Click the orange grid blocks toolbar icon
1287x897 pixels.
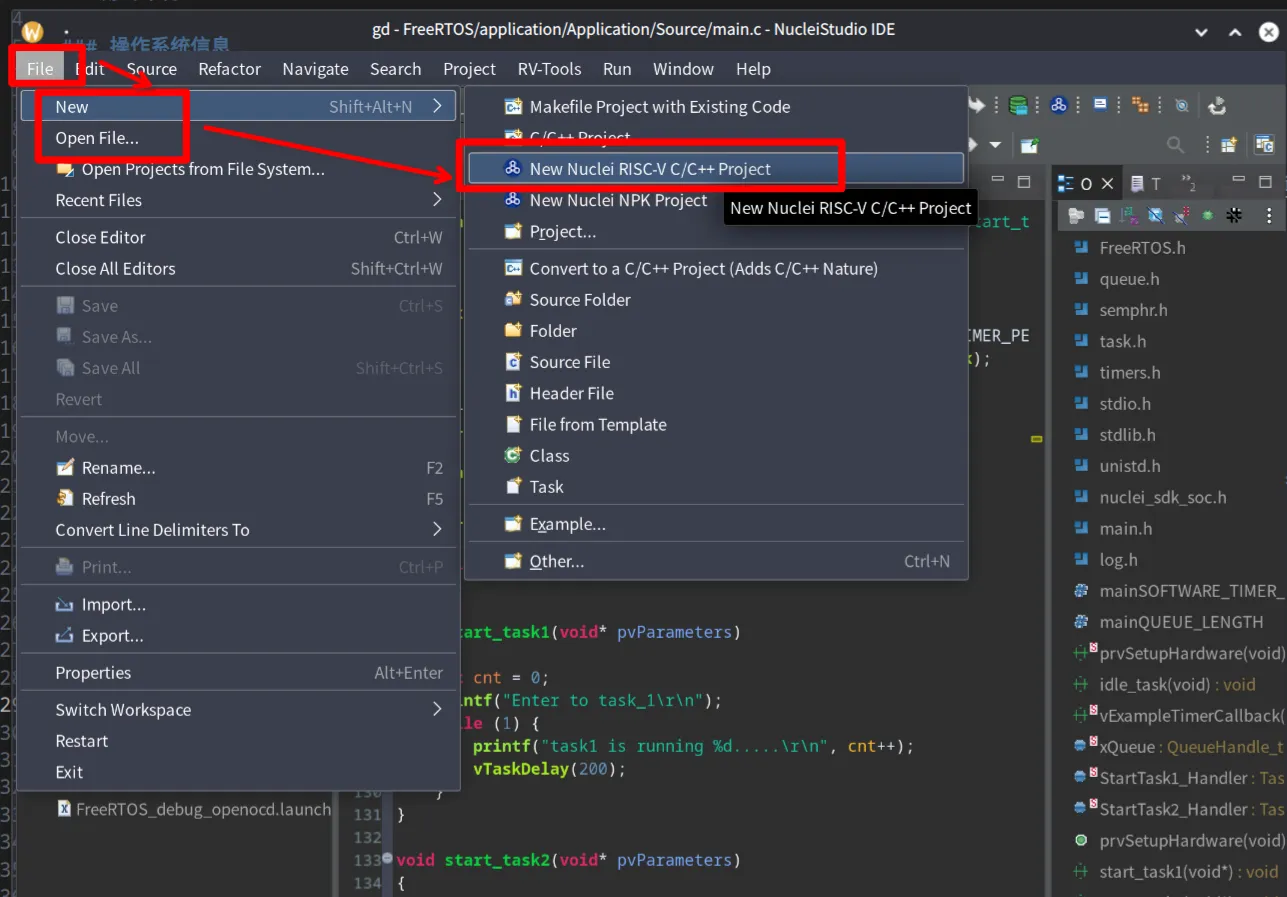[1140, 106]
